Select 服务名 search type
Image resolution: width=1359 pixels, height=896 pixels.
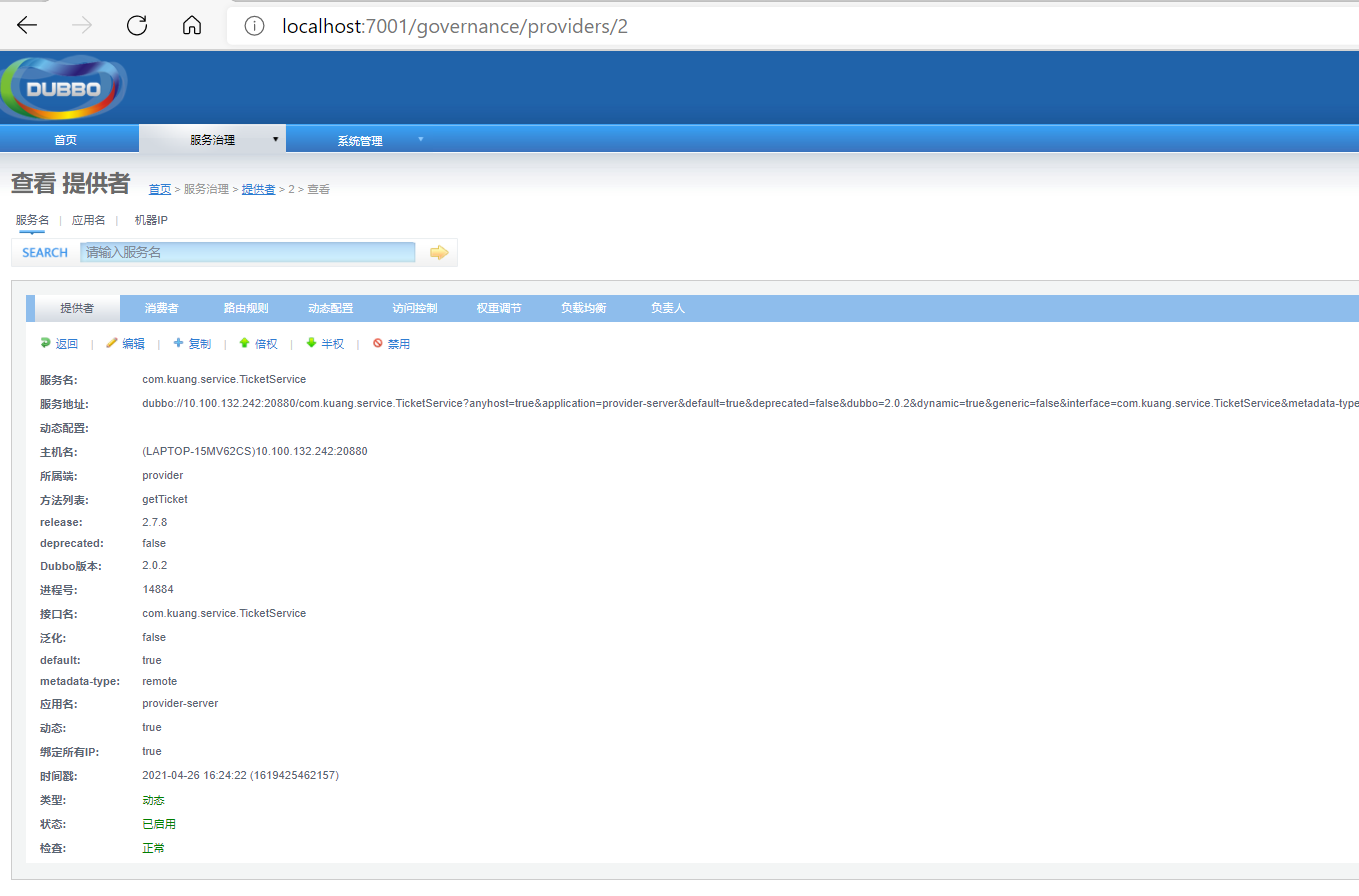tap(32, 219)
